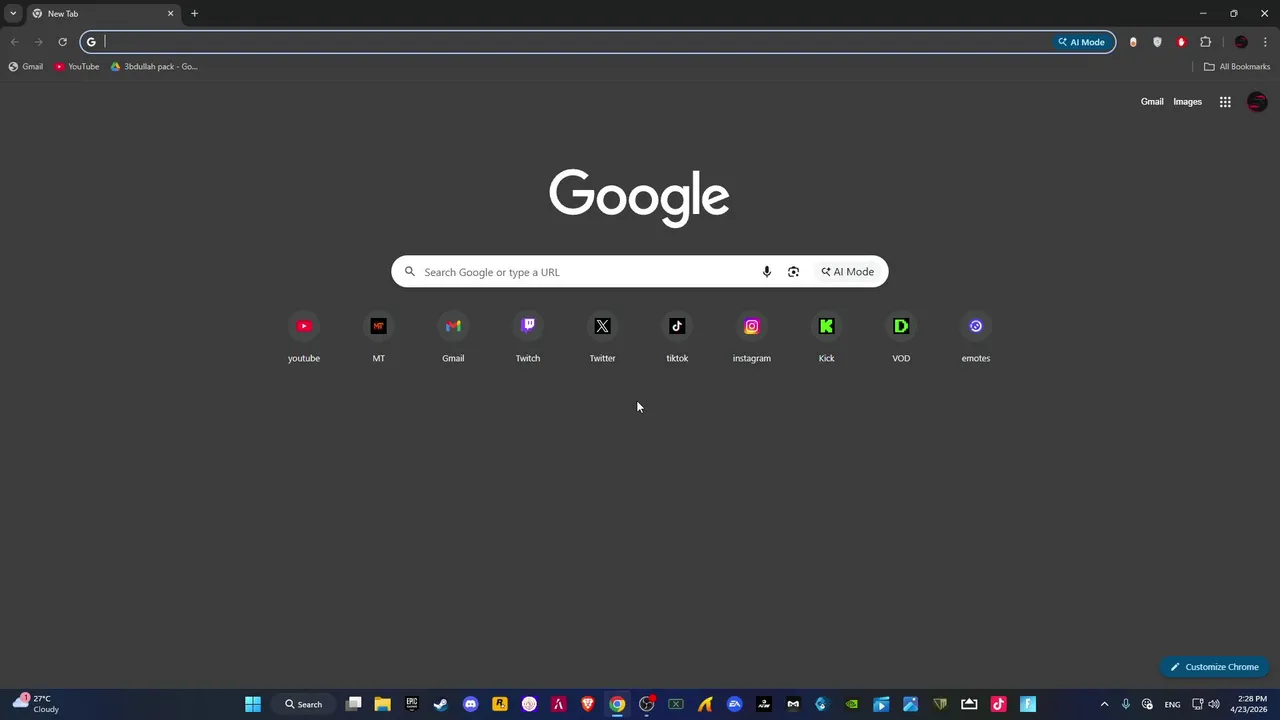Open the 3bdullah pack bookmark
The width and height of the screenshot is (1280, 720).
[x=154, y=67]
